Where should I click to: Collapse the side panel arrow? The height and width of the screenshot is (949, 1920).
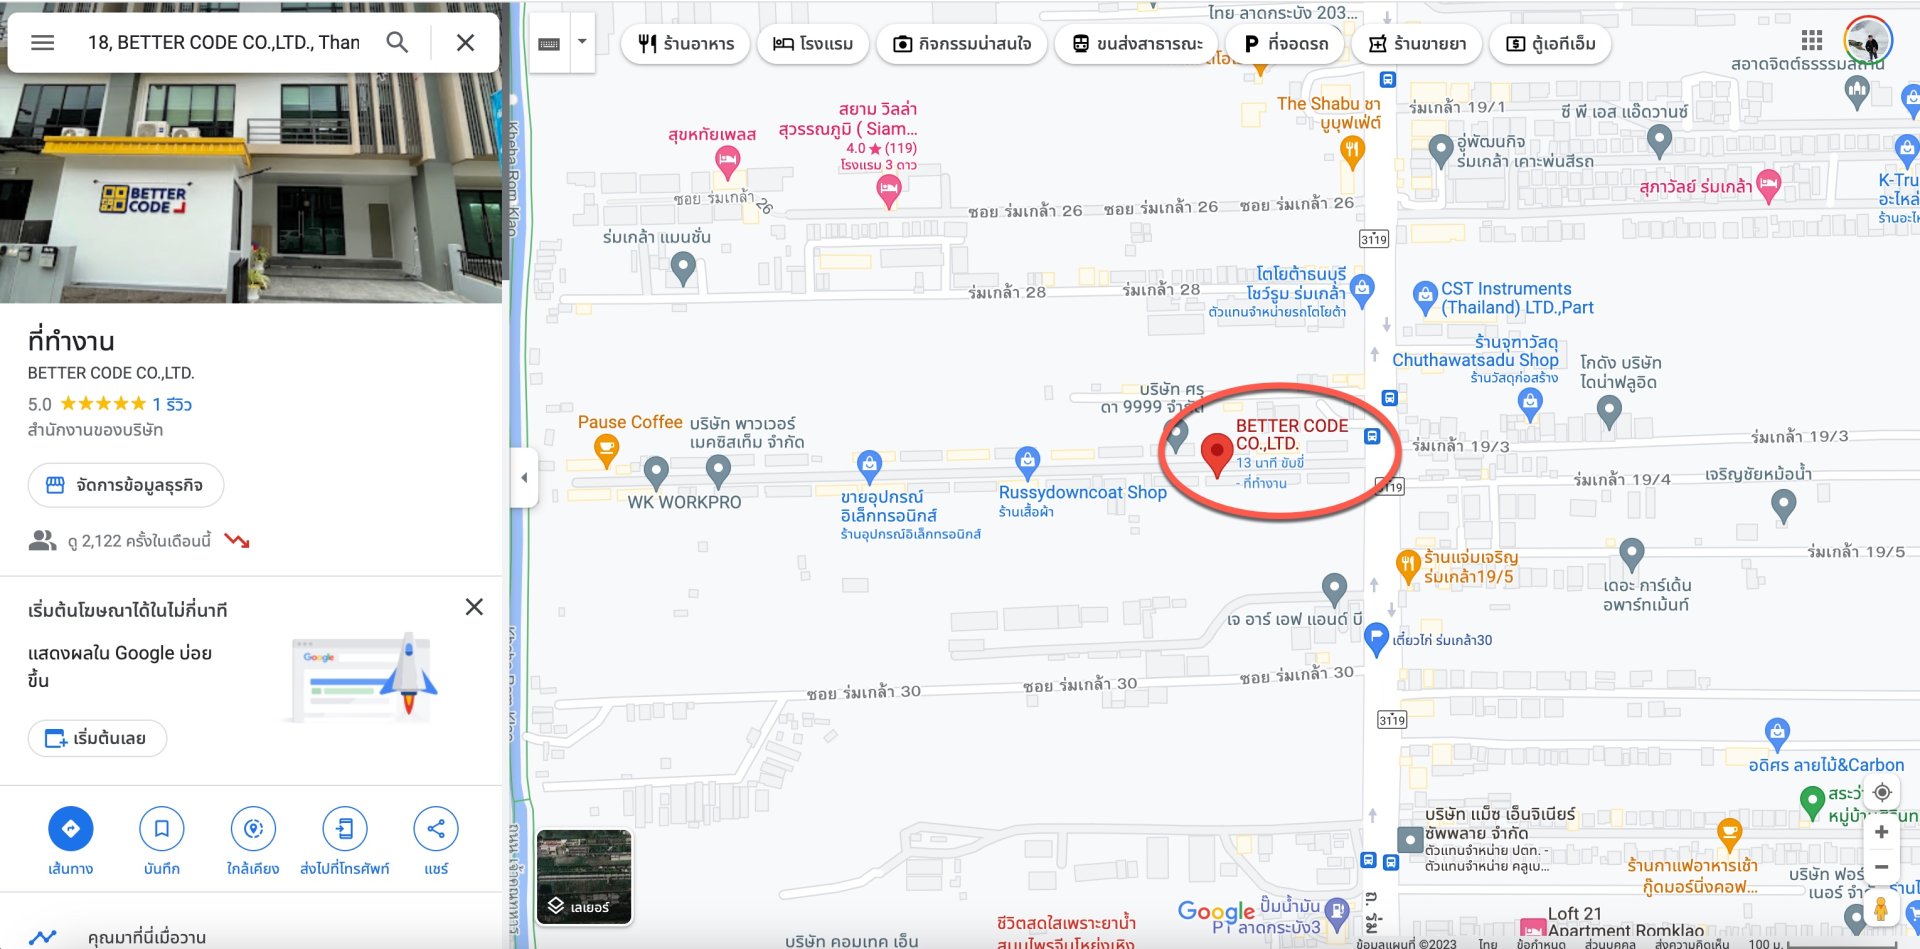(x=524, y=478)
